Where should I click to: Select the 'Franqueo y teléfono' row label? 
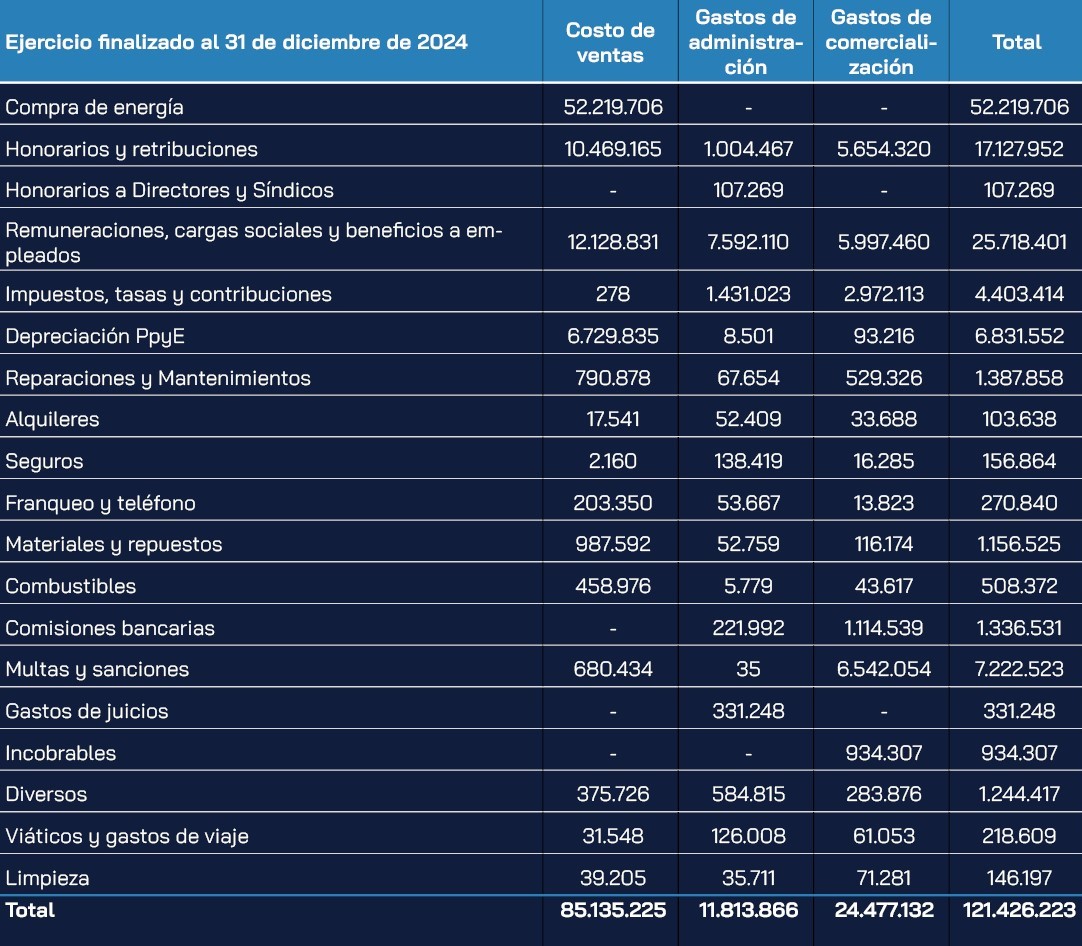[100, 504]
